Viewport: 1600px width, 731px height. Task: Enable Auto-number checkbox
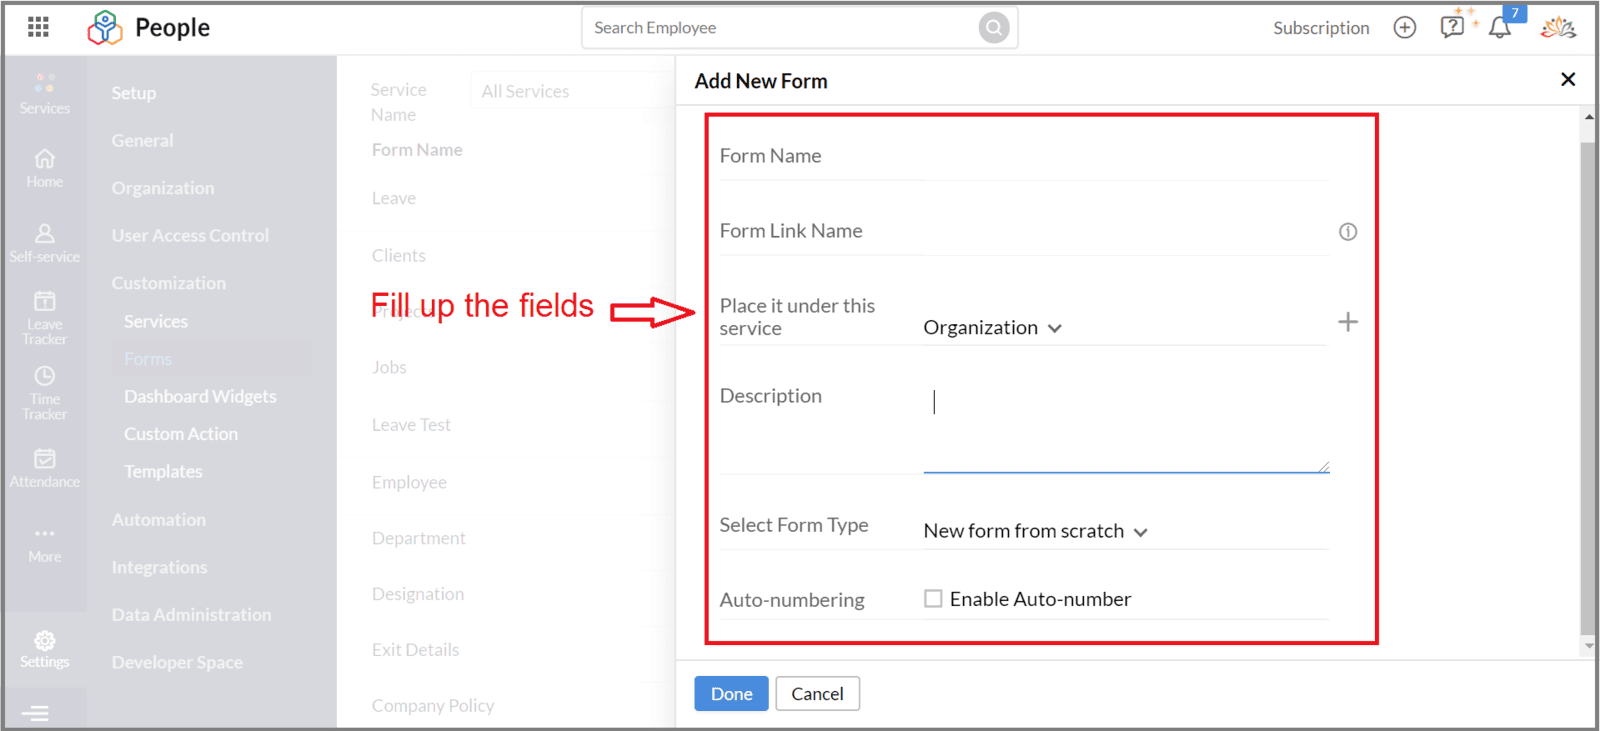pos(933,599)
